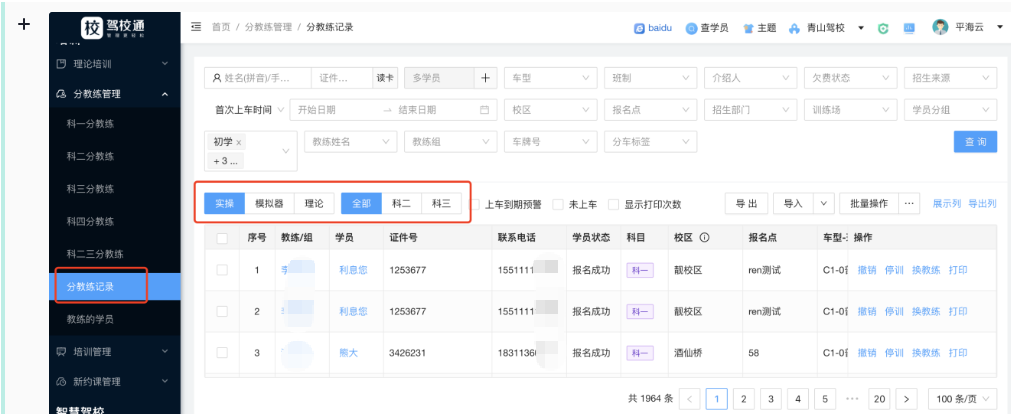Check the 显示打印次数 checkbox
The width and height of the screenshot is (1011, 414).
[x=614, y=204]
